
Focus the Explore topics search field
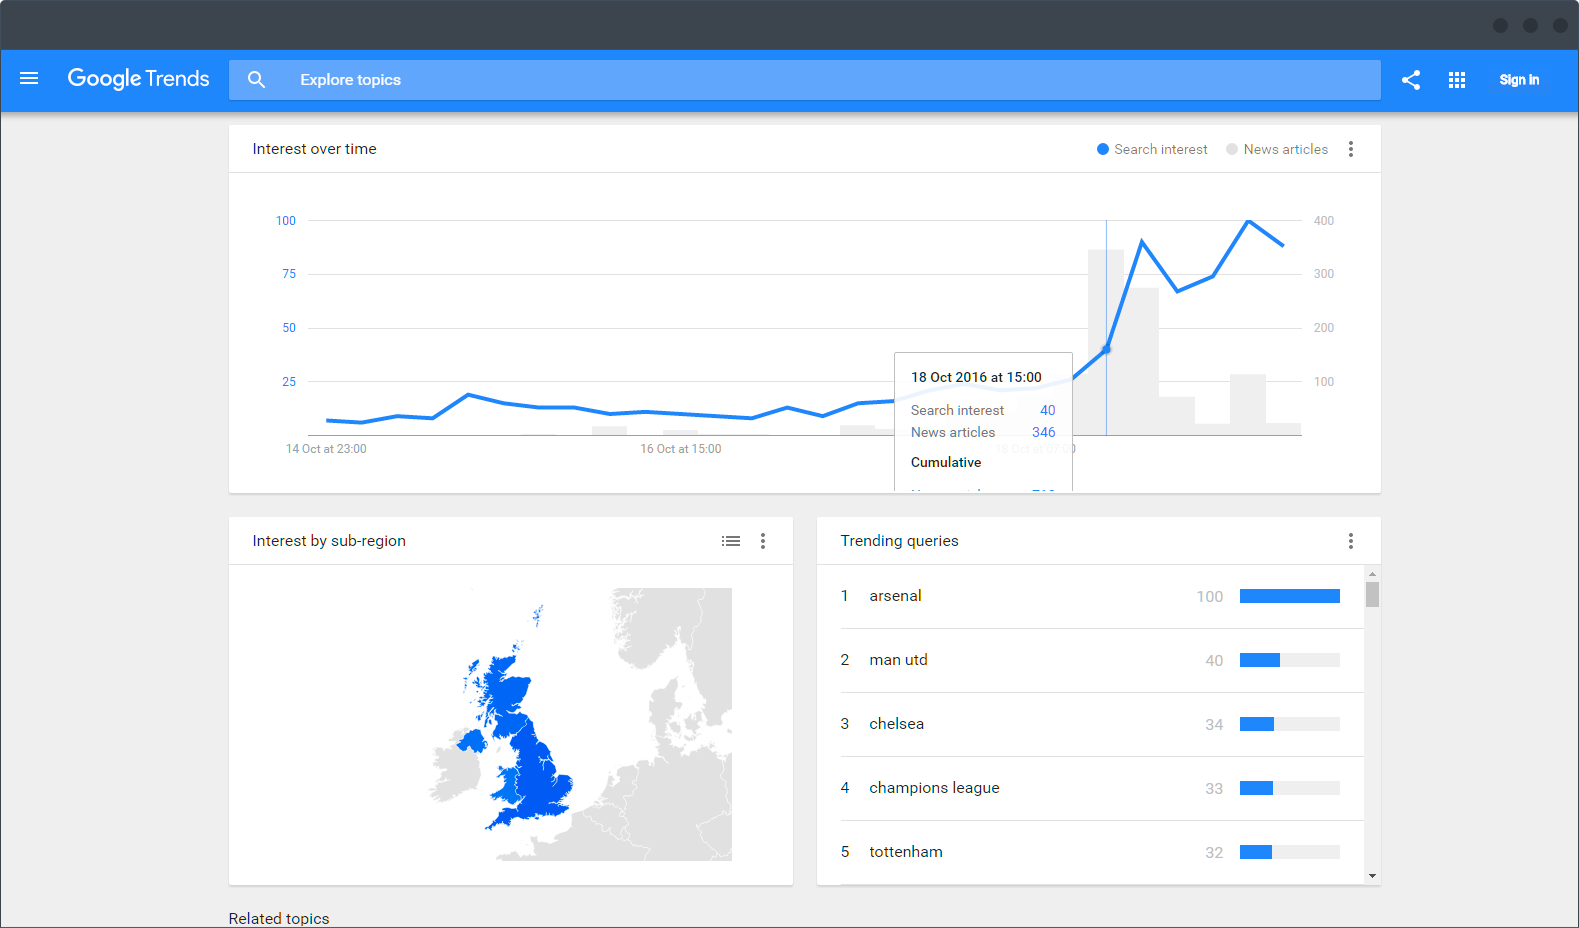[x=804, y=80]
